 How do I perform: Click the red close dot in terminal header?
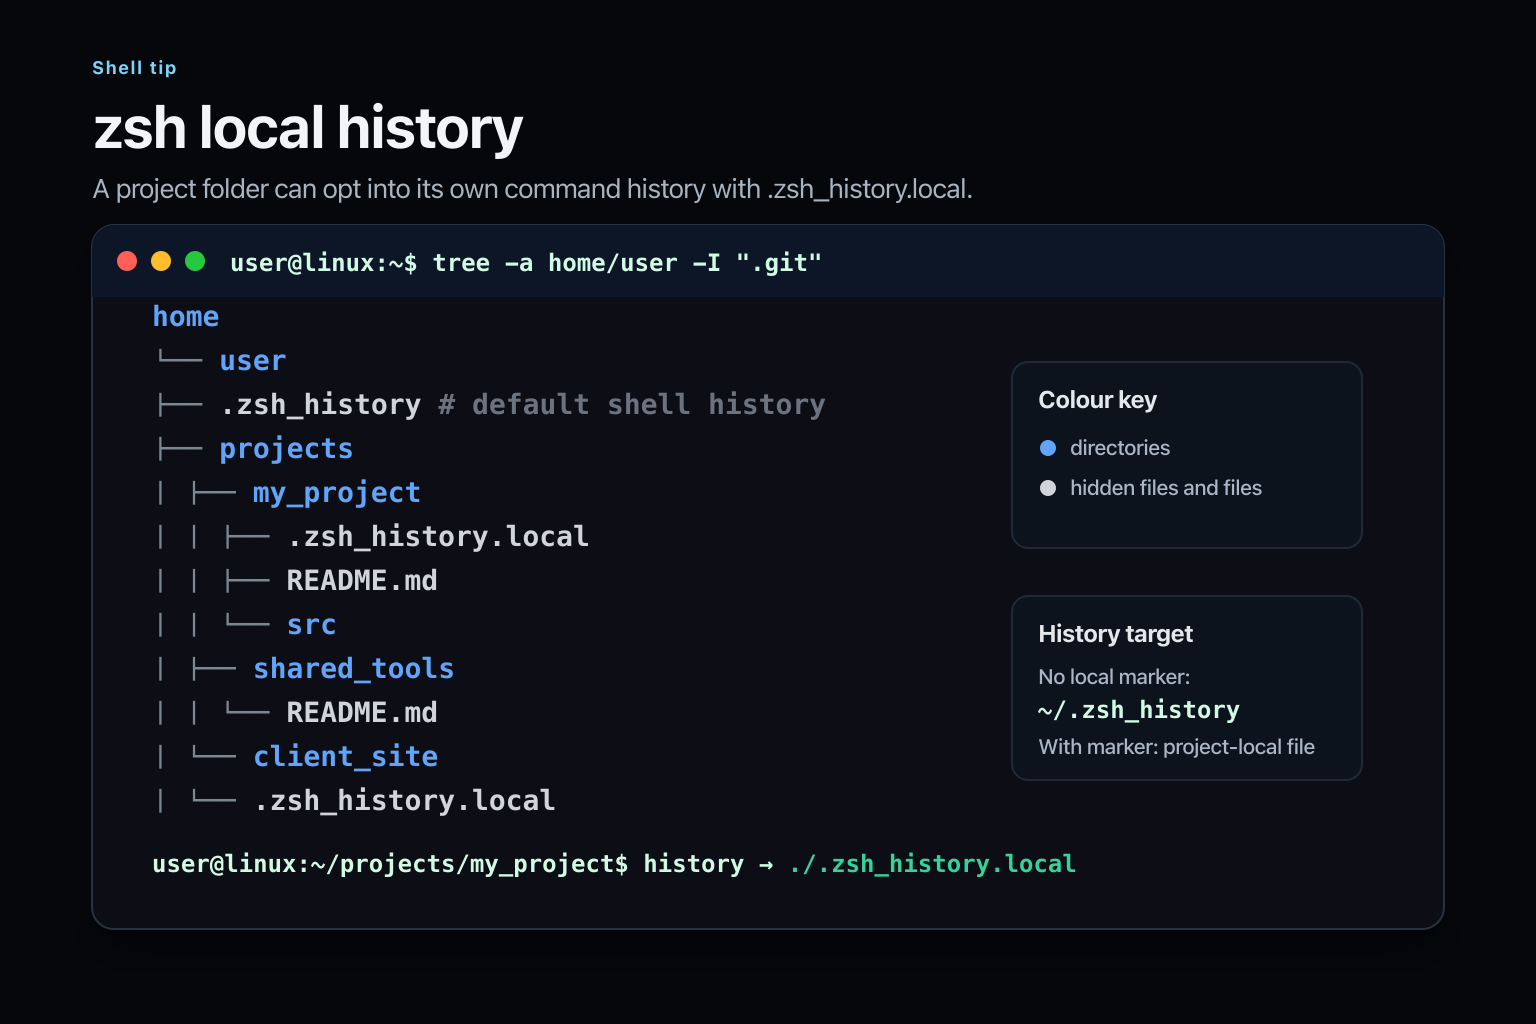click(x=127, y=261)
